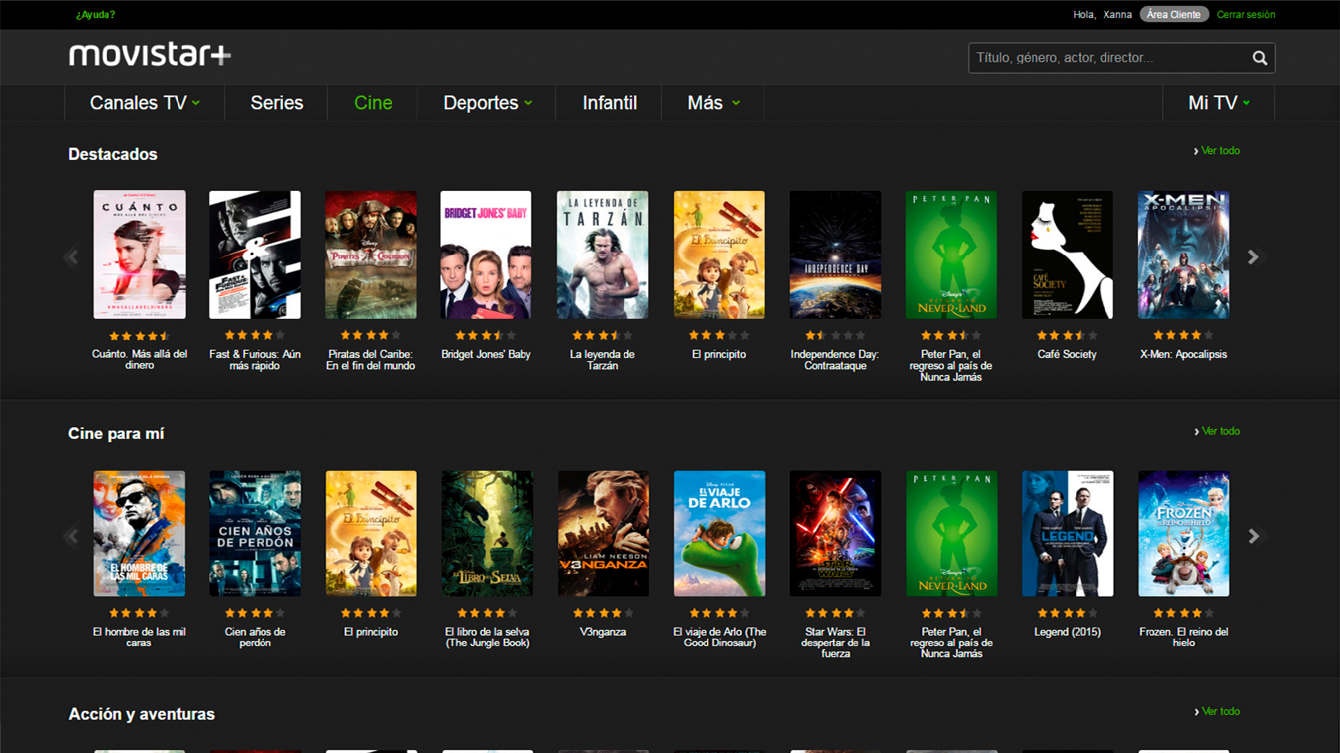Click the 'Destacados' section heading

pyautogui.click(x=113, y=154)
